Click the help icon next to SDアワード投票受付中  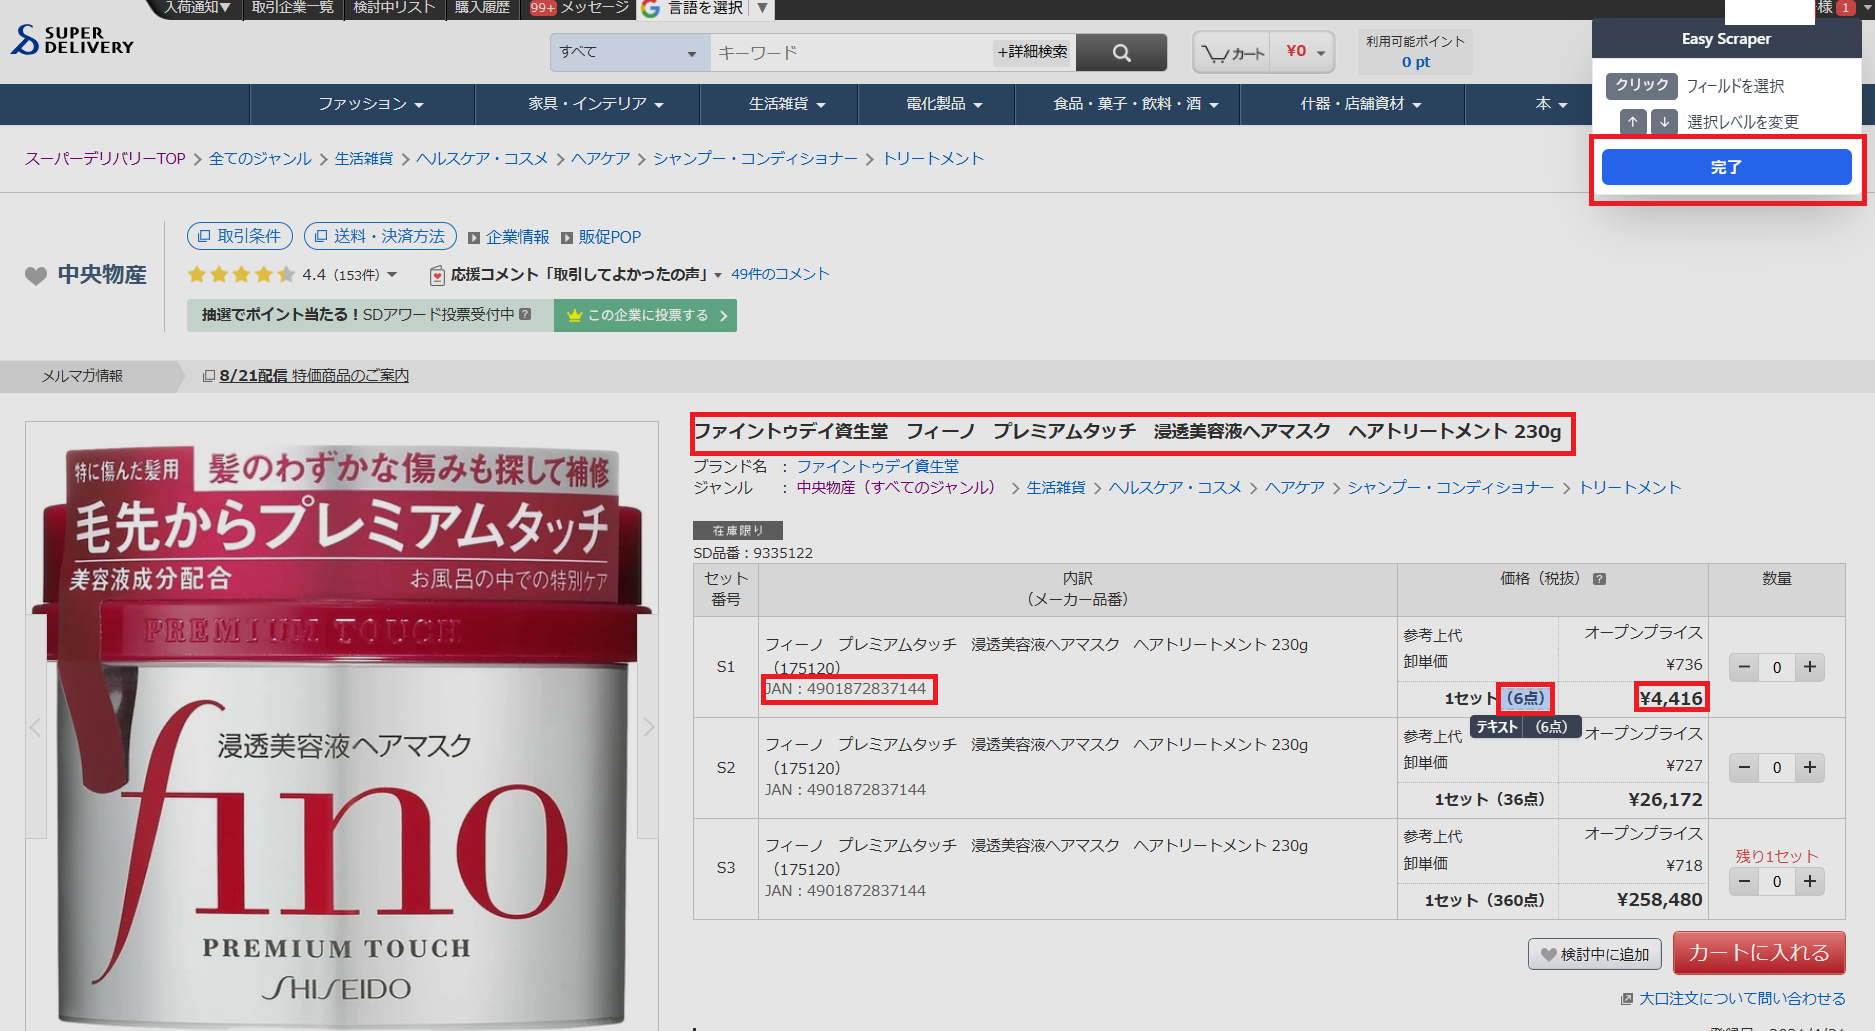525,314
